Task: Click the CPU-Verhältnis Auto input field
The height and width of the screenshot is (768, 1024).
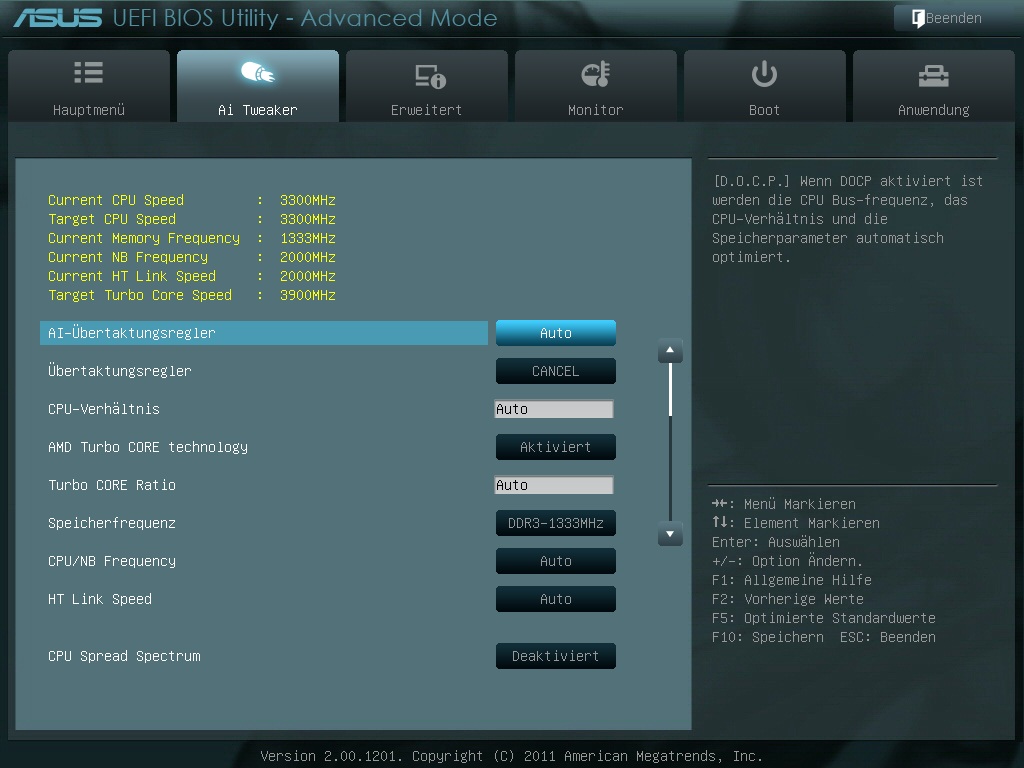Action: coord(554,409)
